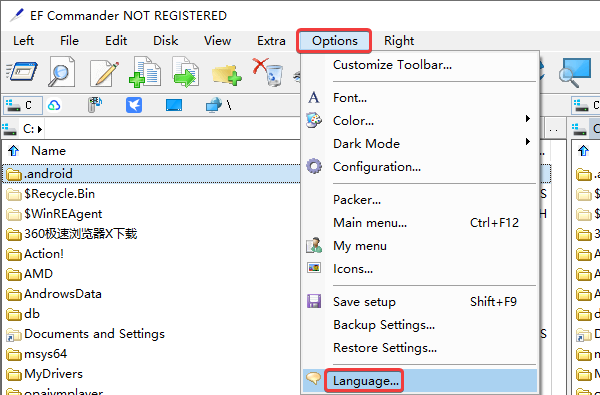The height and width of the screenshot is (395, 600).
Task: Expand the Color submenu arrow
Action: (528, 119)
